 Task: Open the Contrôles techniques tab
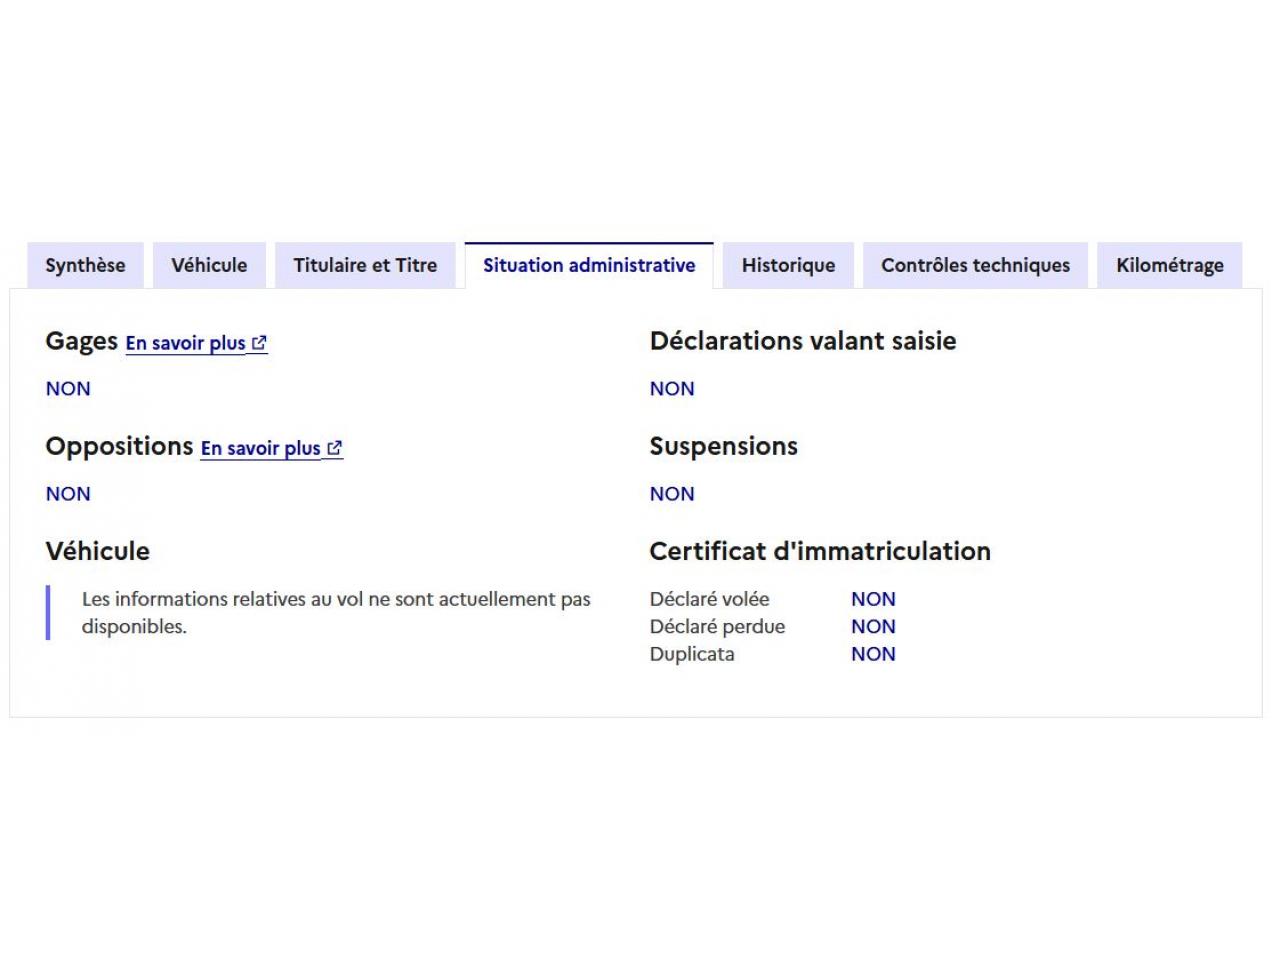[x=975, y=266]
